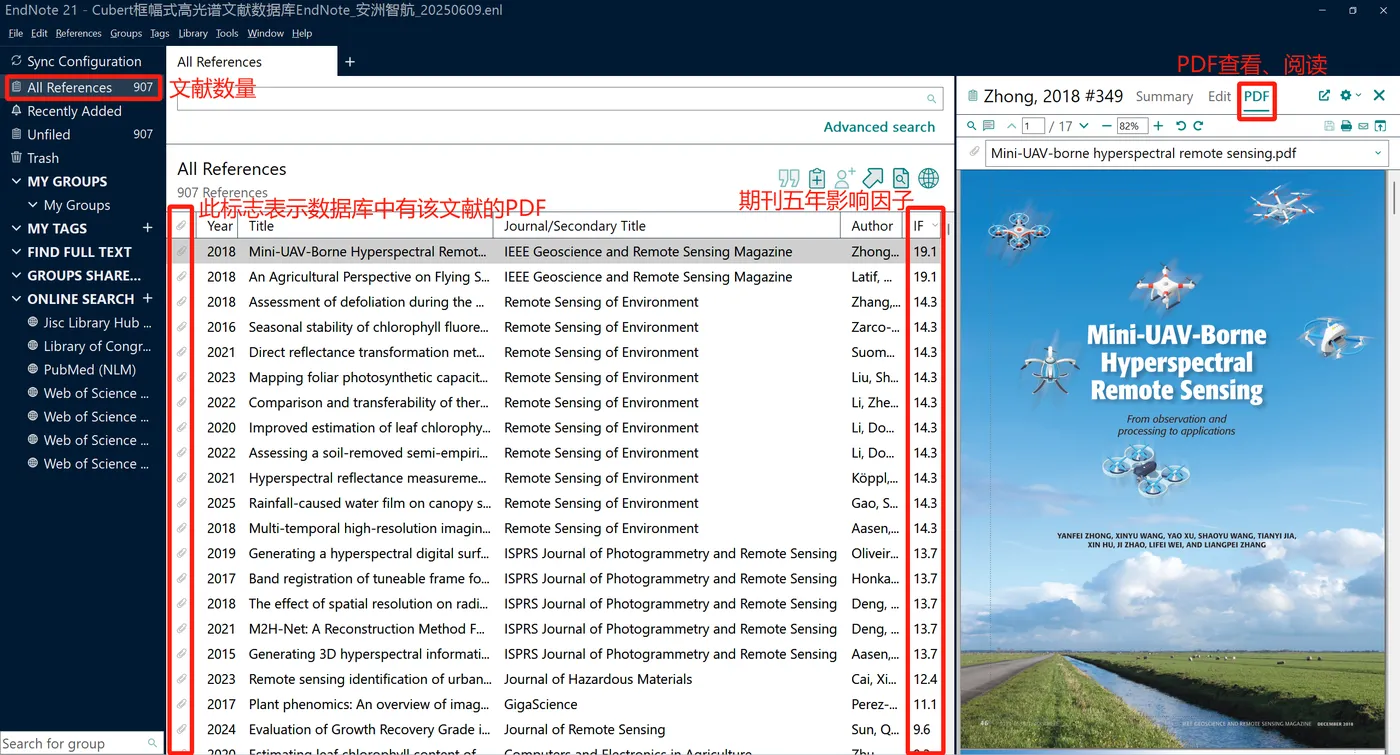Open the Groups menu
Image resolution: width=1400 pixels, height=755 pixels.
click(126, 33)
